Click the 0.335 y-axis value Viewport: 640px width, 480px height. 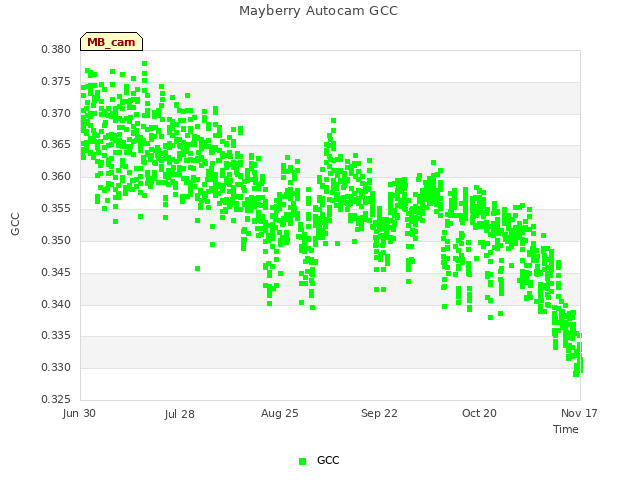tap(56, 336)
